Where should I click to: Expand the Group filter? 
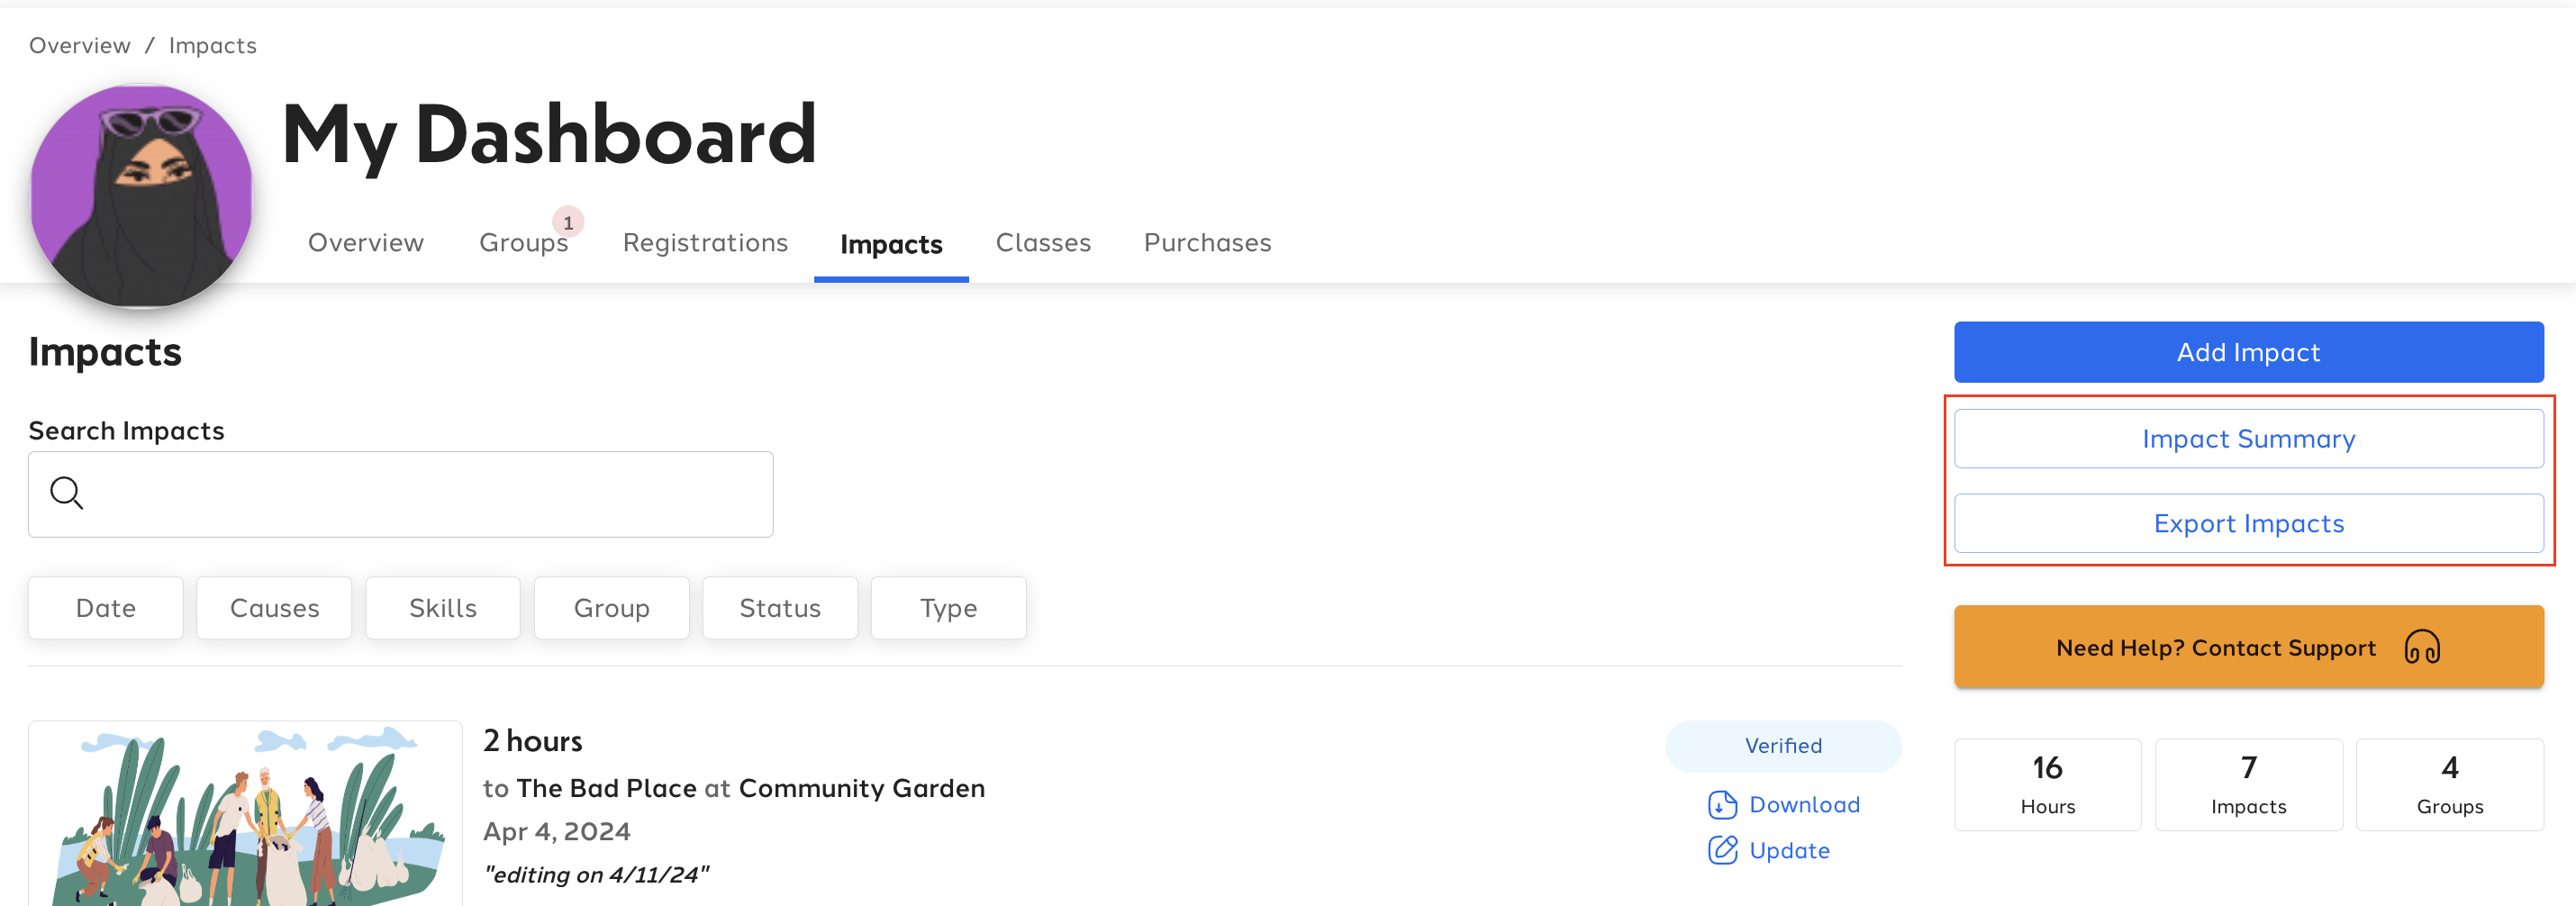(x=612, y=608)
